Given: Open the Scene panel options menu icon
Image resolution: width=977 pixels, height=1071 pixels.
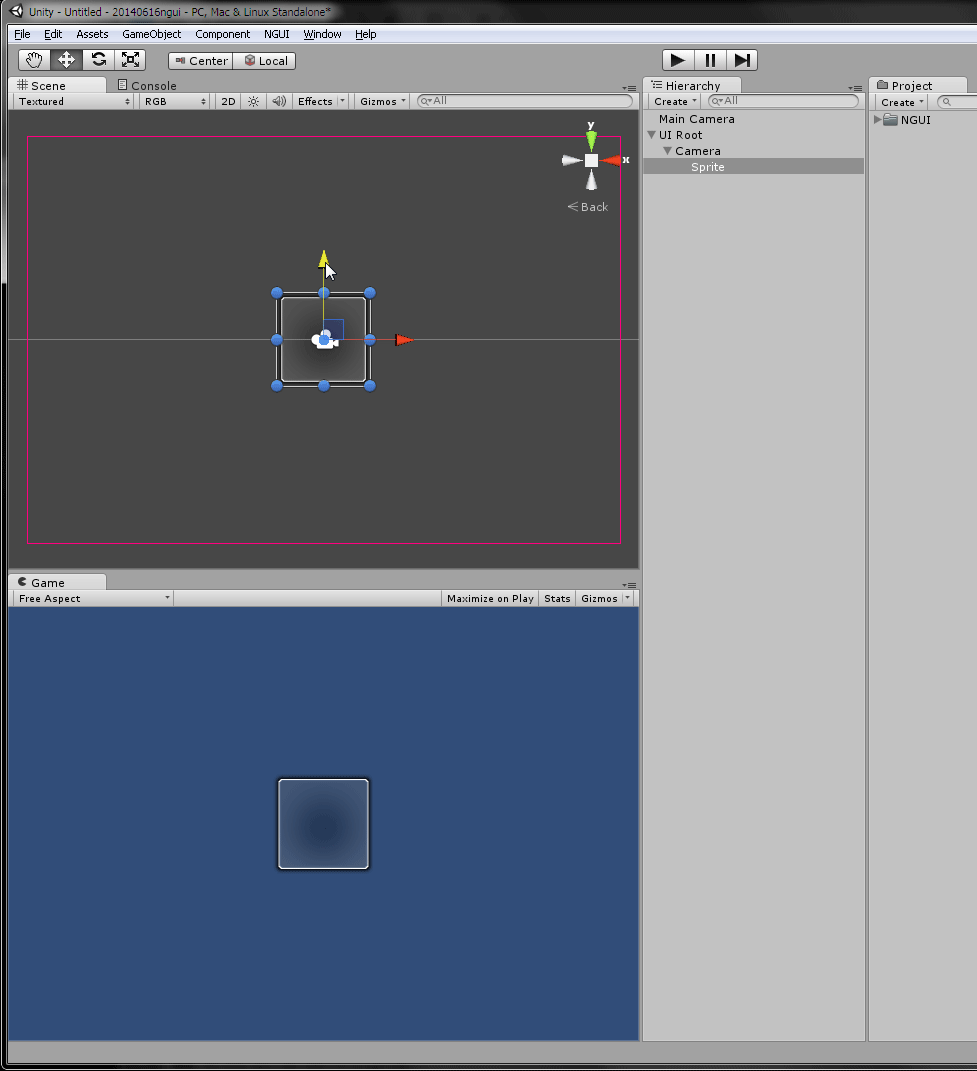Looking at the screenshot, I should (629, 88).
